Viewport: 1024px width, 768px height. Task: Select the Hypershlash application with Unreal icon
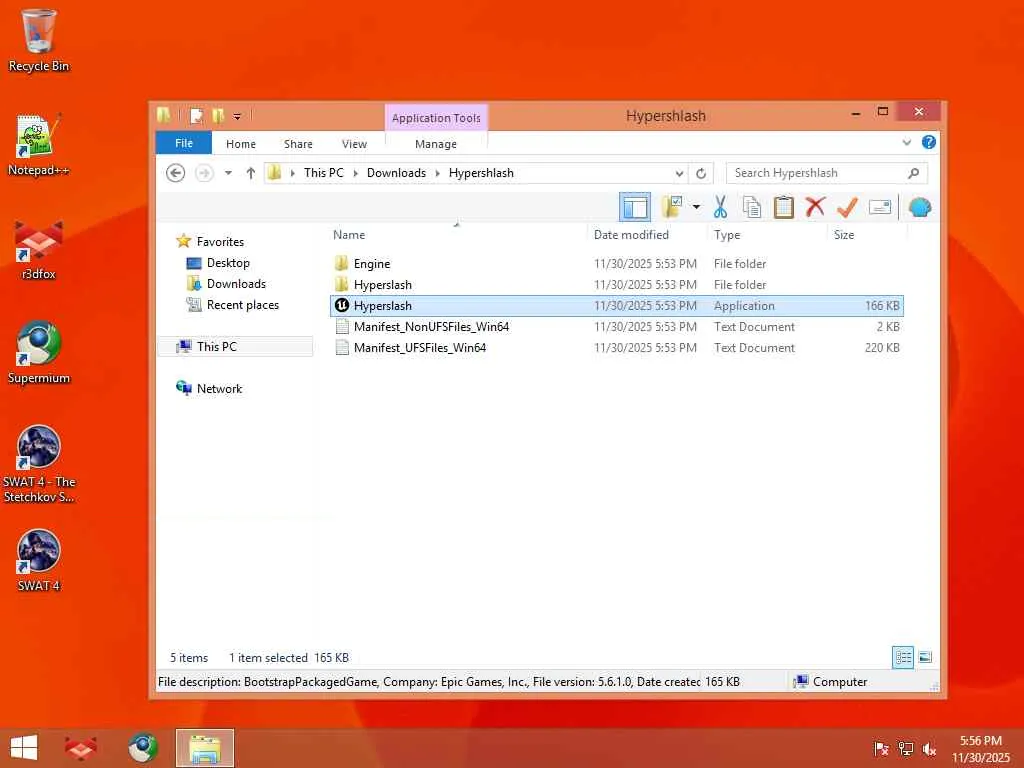[617, 306]
